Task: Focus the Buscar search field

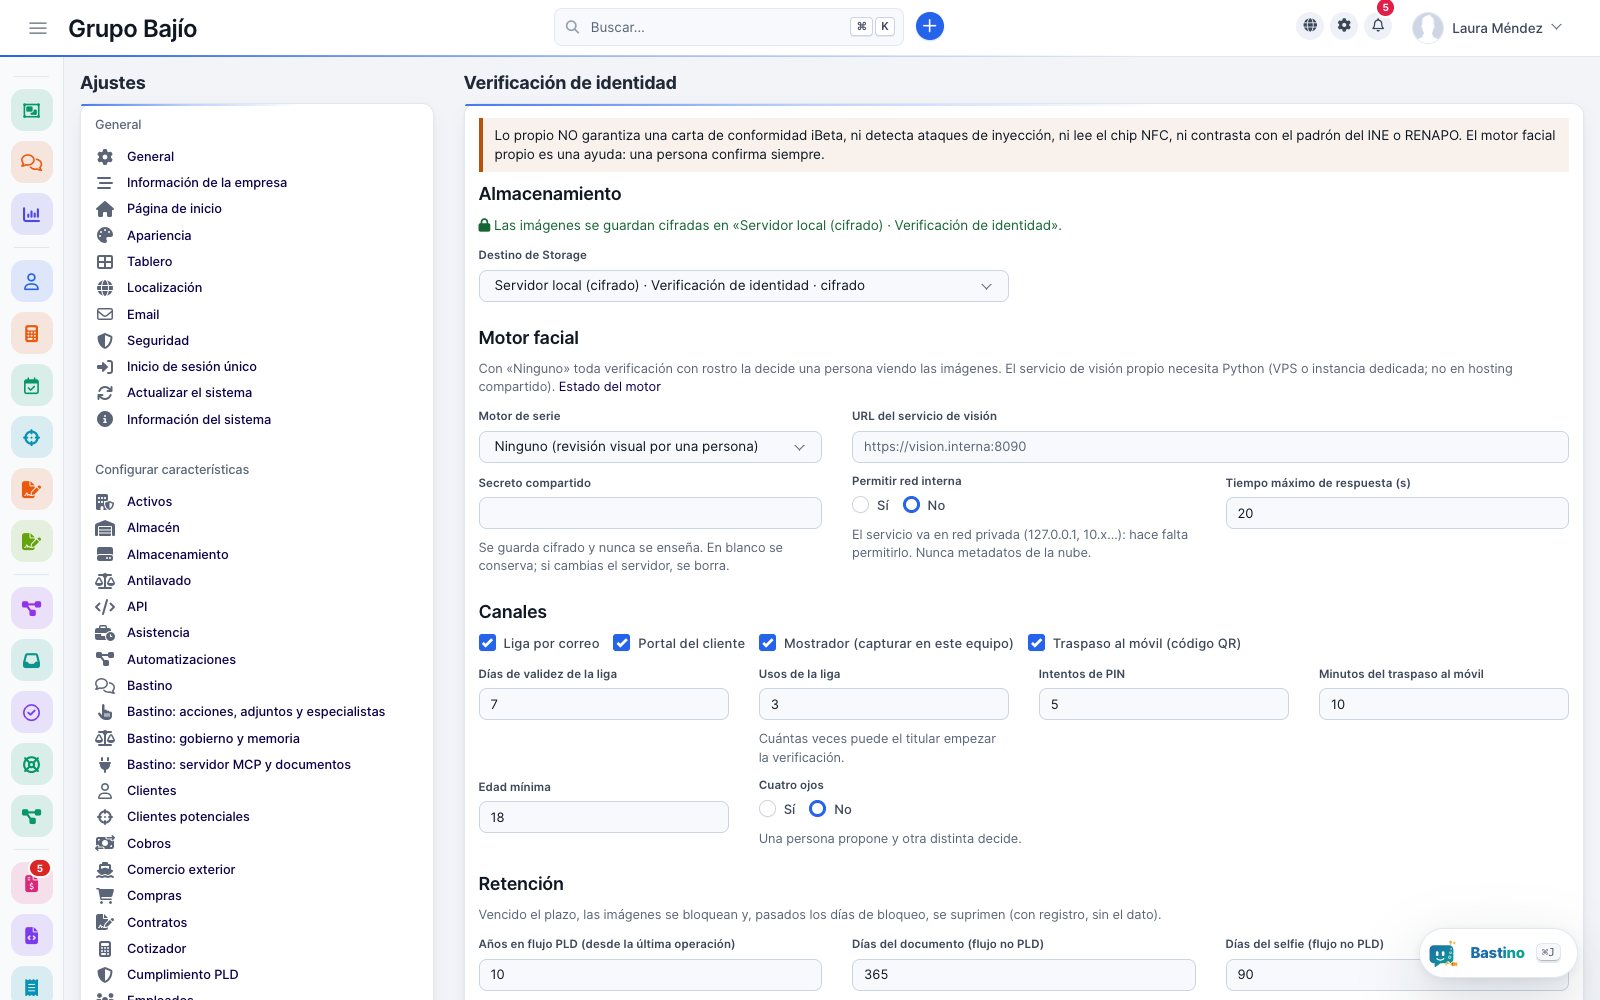Action: point(728,27)
